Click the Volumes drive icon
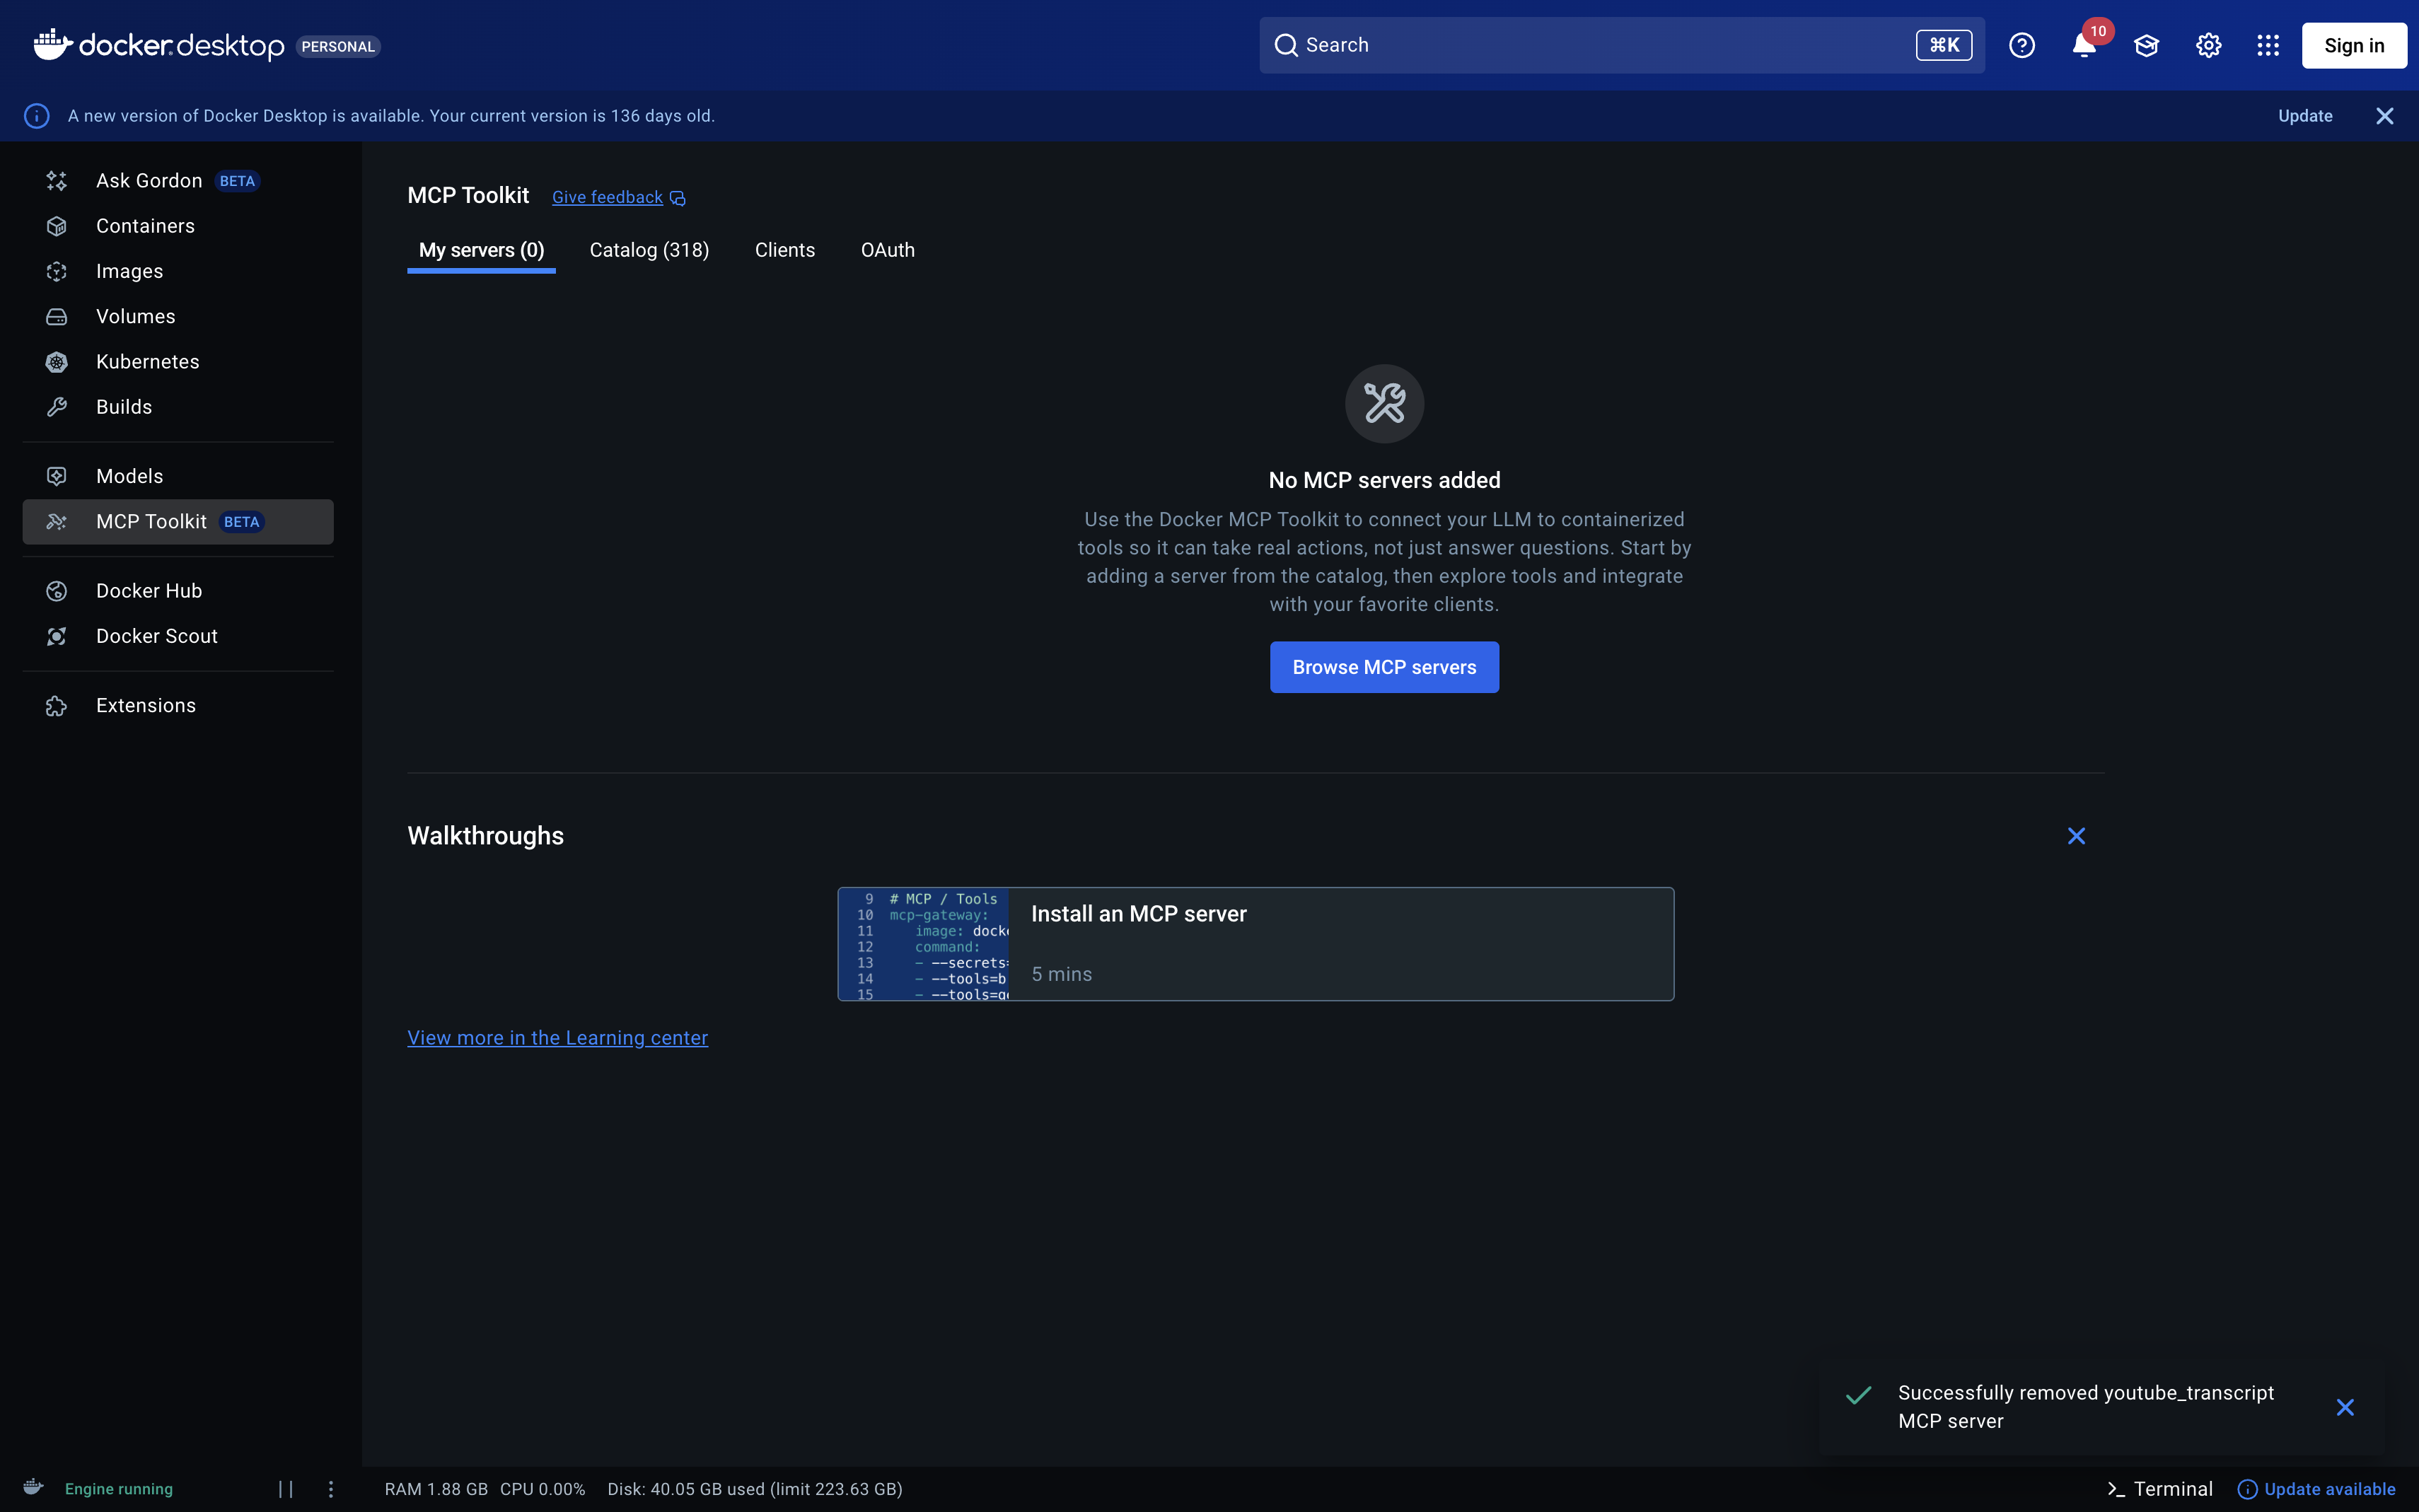2419x1512 pixels. tap(57, 317)
